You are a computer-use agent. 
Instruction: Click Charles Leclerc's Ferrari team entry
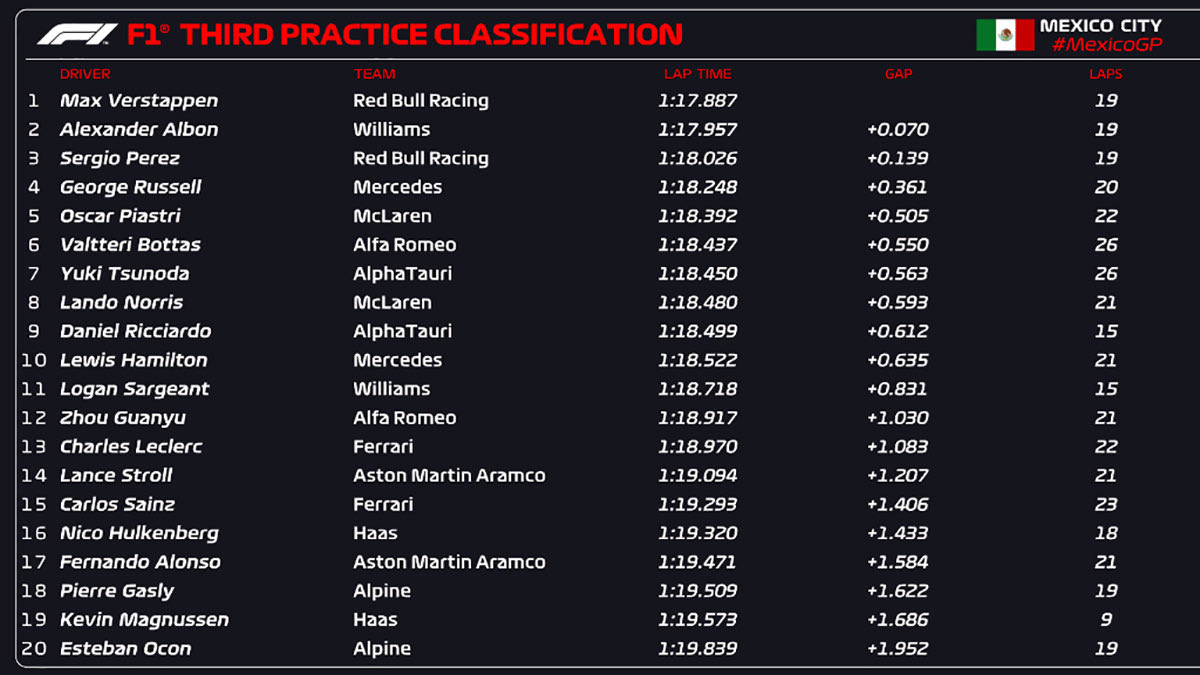coord(383,447)
